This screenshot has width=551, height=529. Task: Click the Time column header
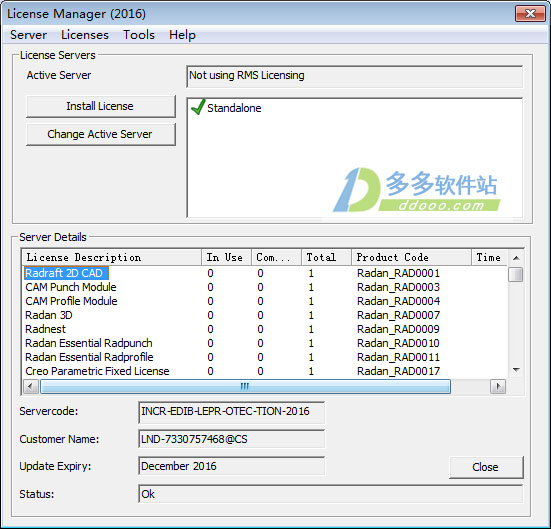click(489, 257)
